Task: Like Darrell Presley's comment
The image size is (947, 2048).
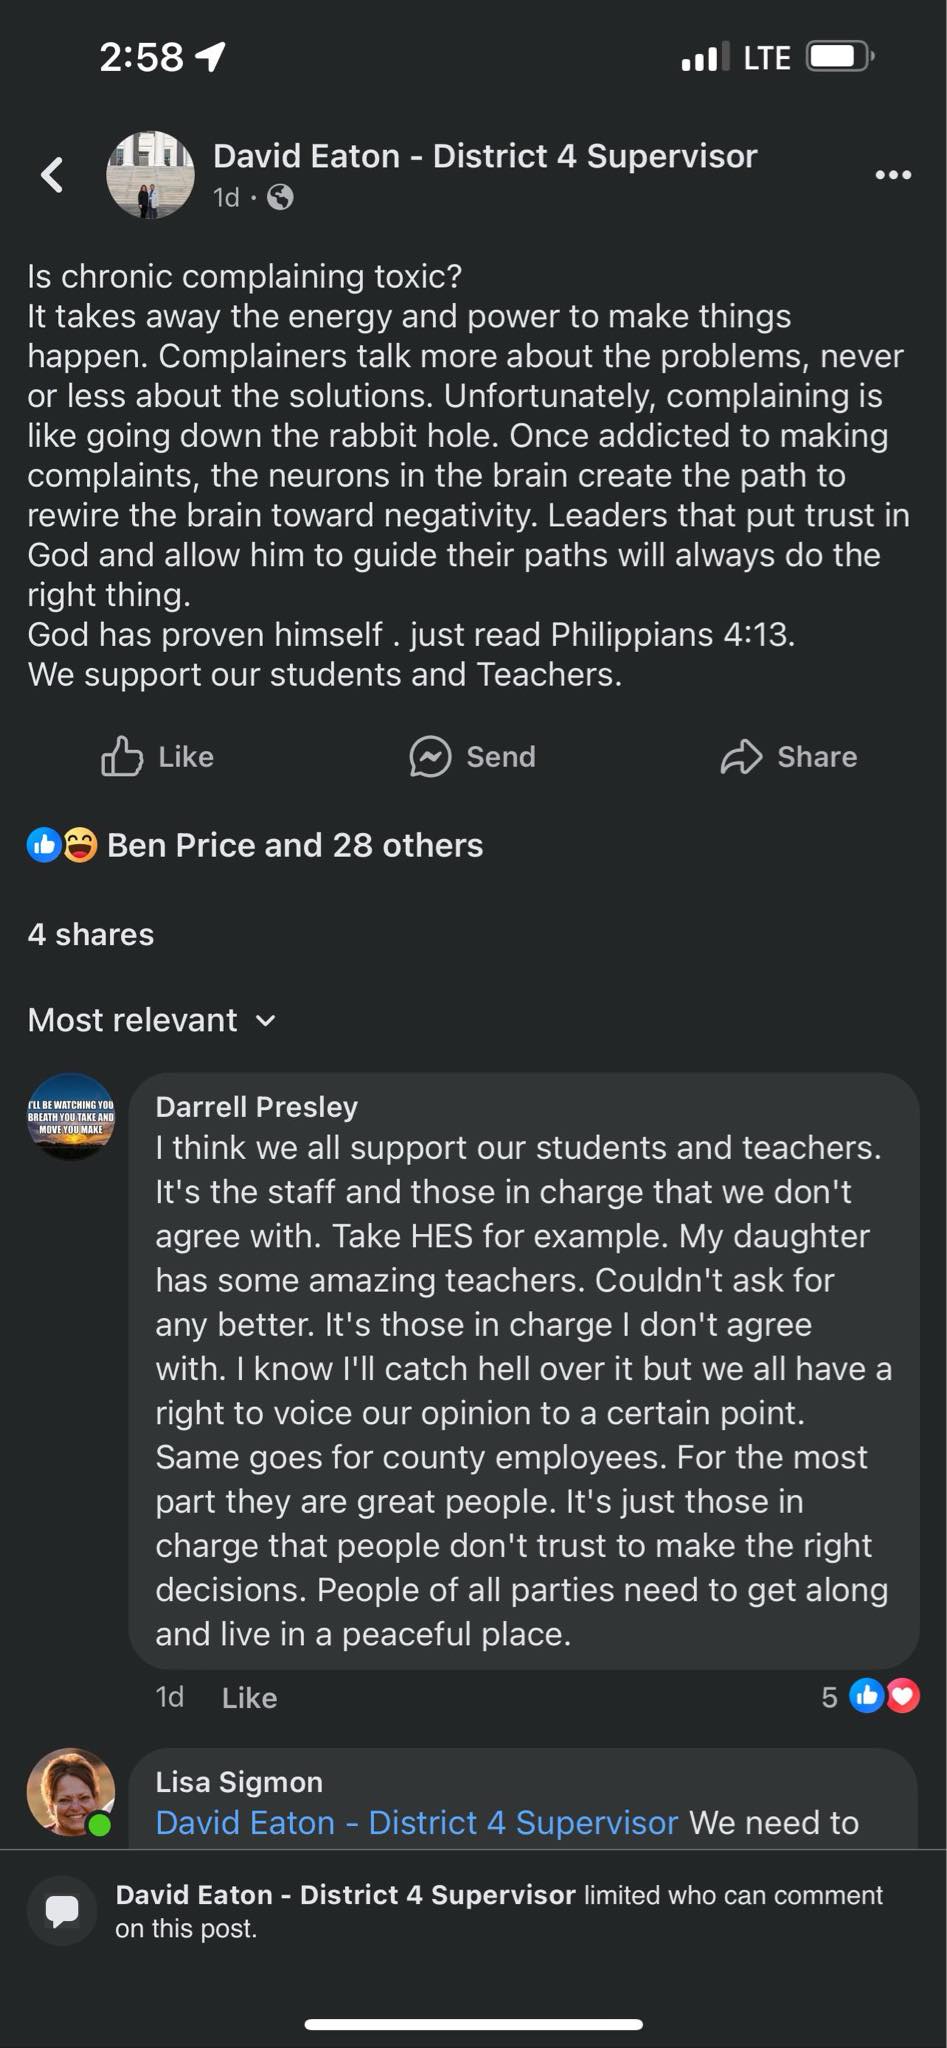Action: [x=249, y=1698]
